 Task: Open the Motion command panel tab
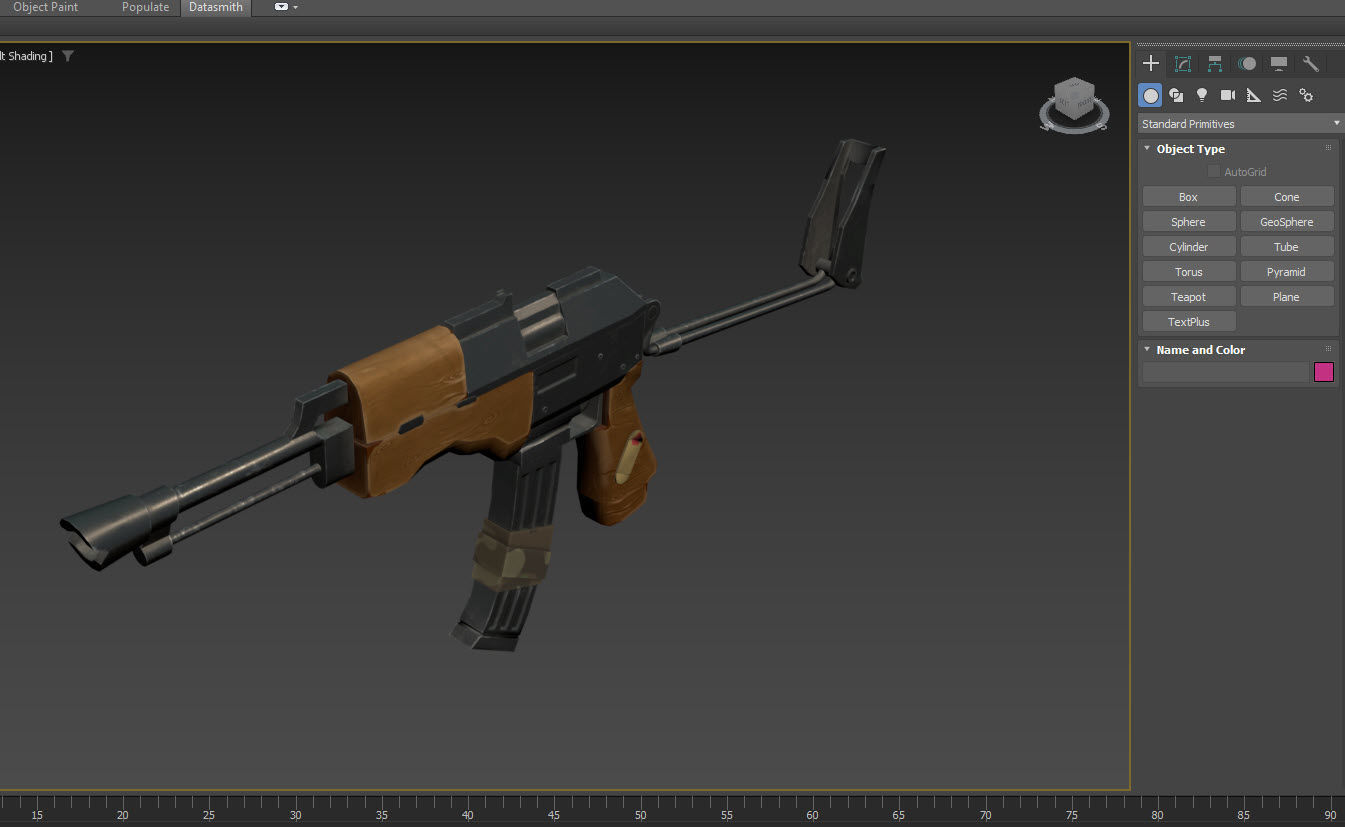point(1247,64)
